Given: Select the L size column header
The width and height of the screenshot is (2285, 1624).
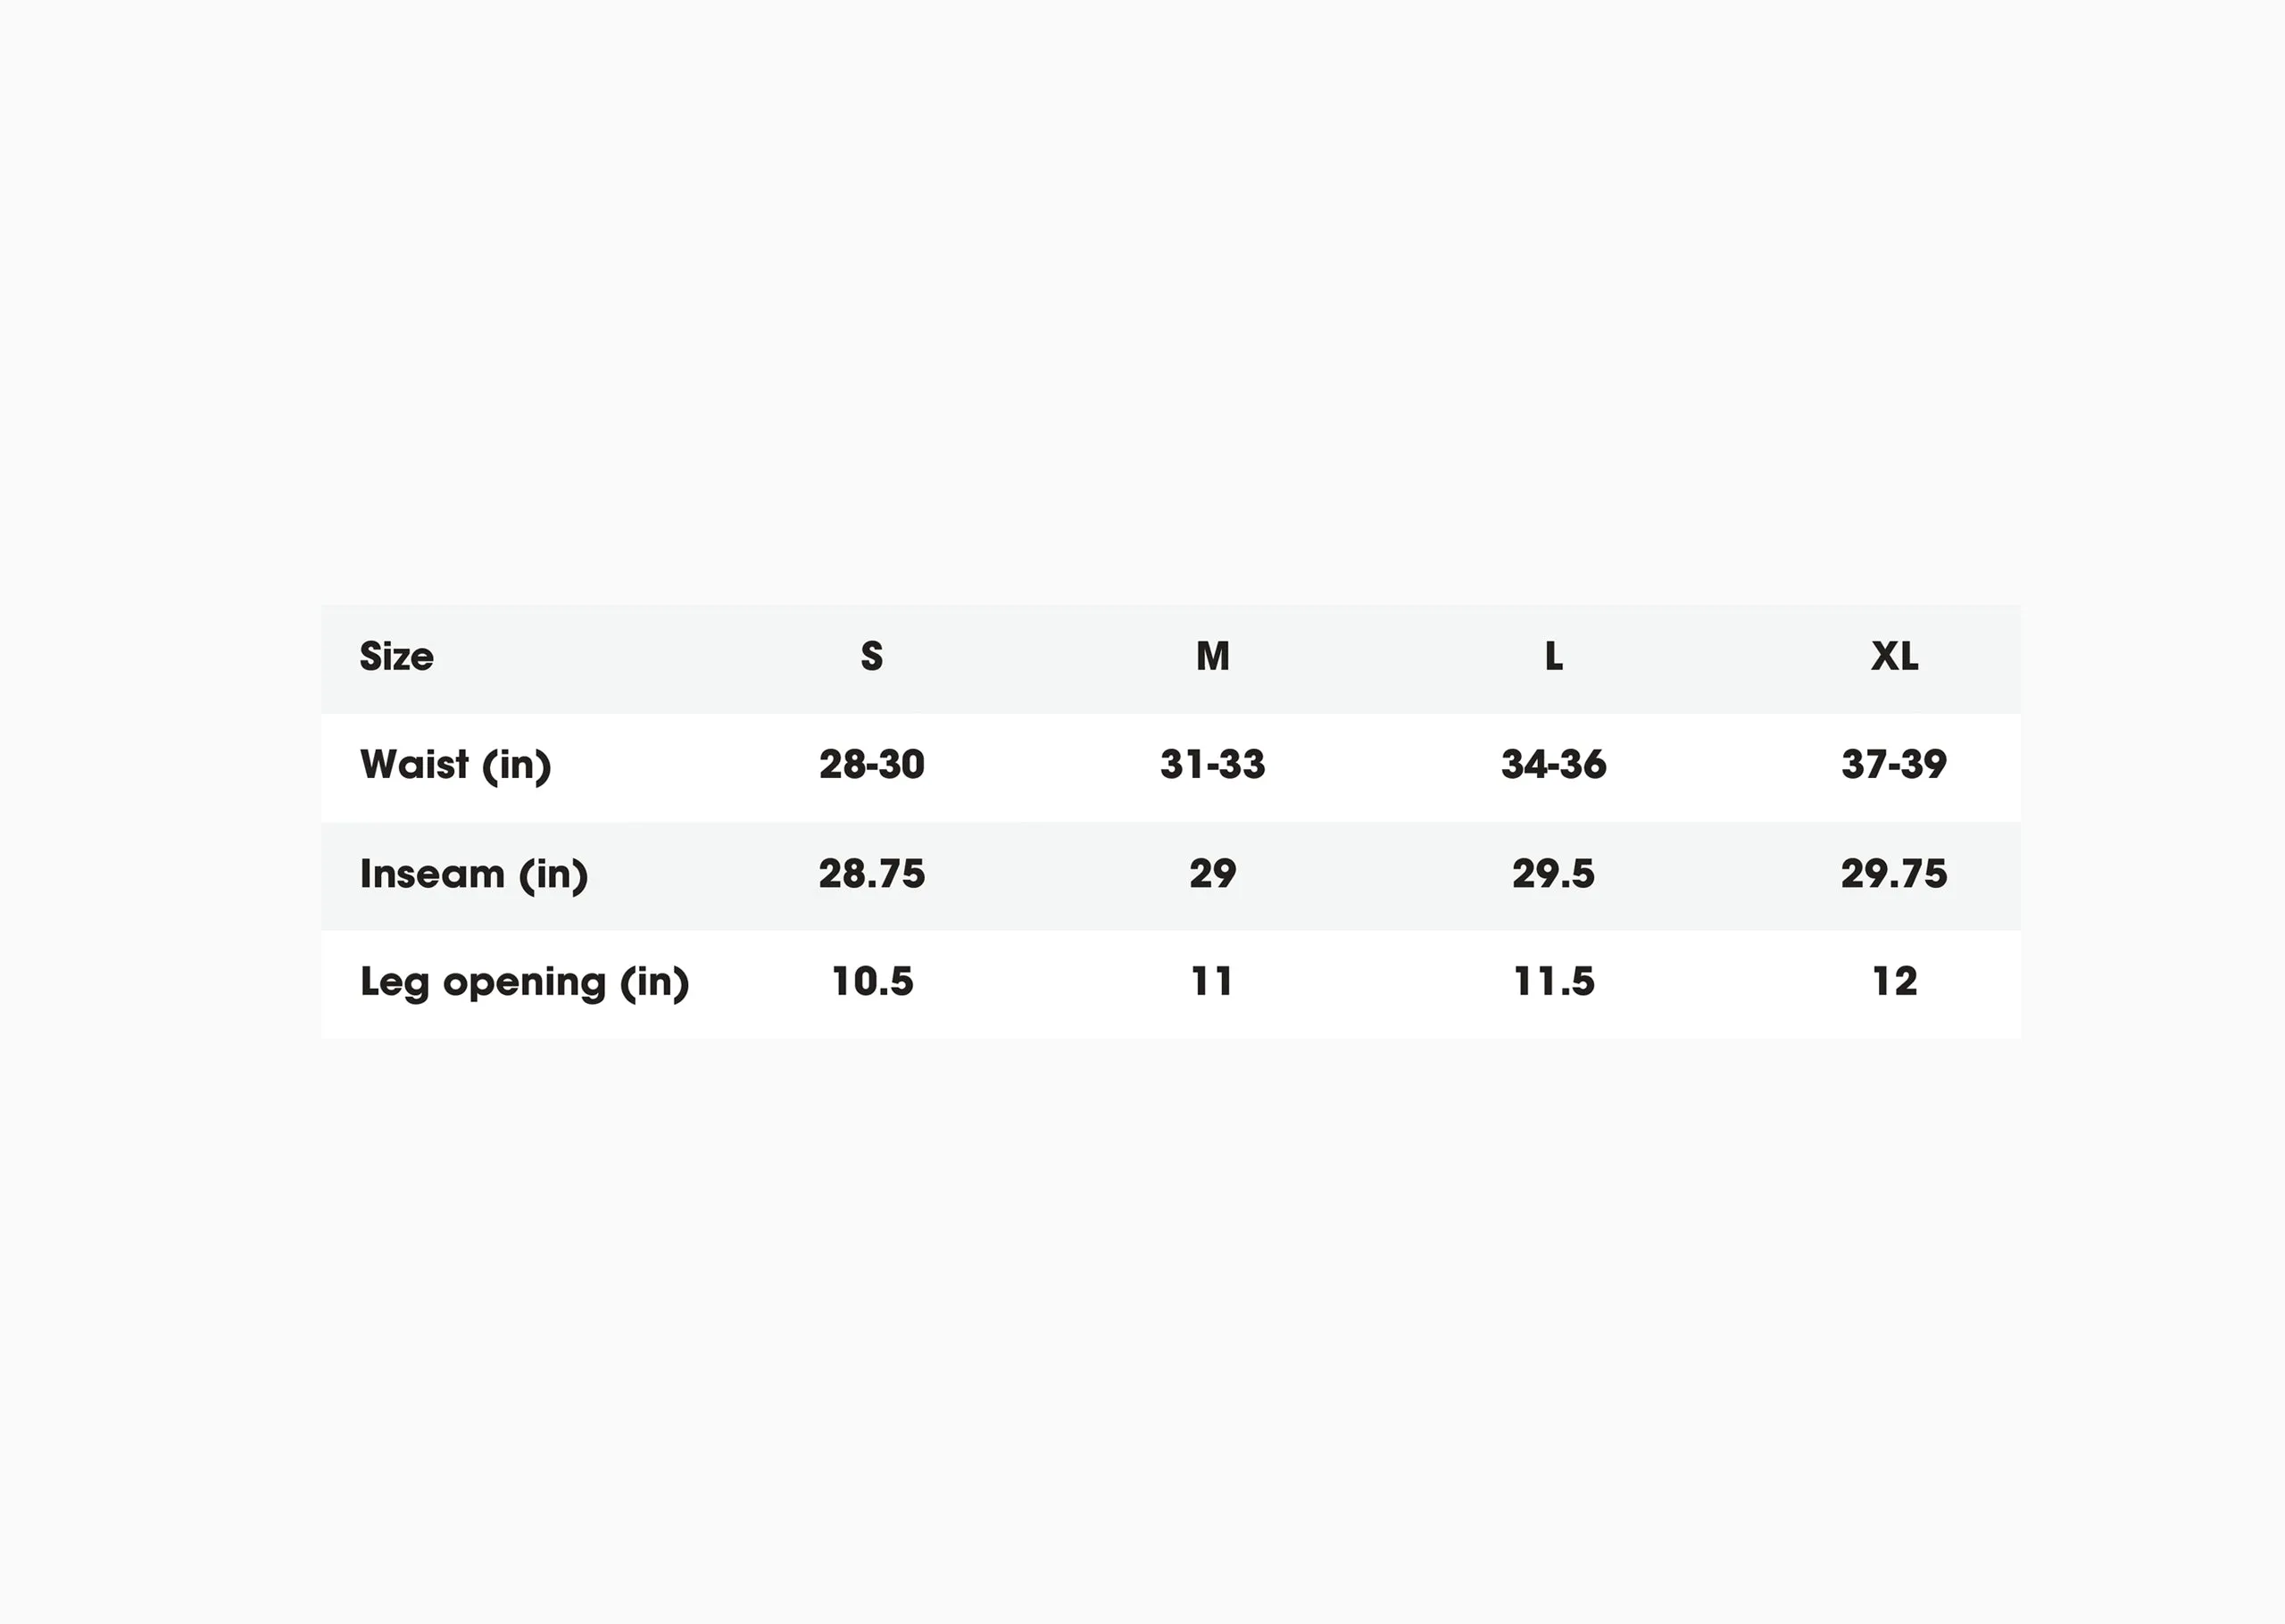Looking at the screenshot, I should point(1553,656).
